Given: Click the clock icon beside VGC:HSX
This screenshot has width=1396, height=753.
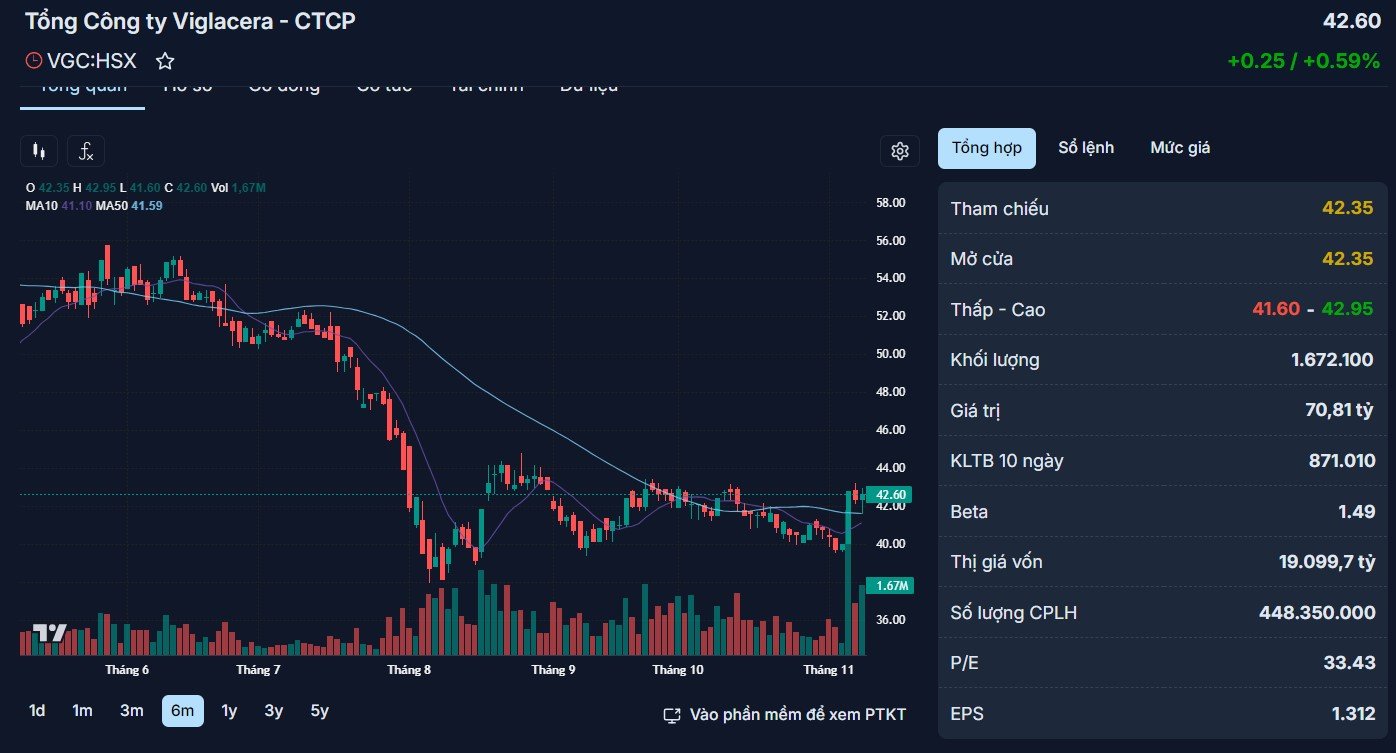Looking at the screenshot, I should tap(34, 61).
